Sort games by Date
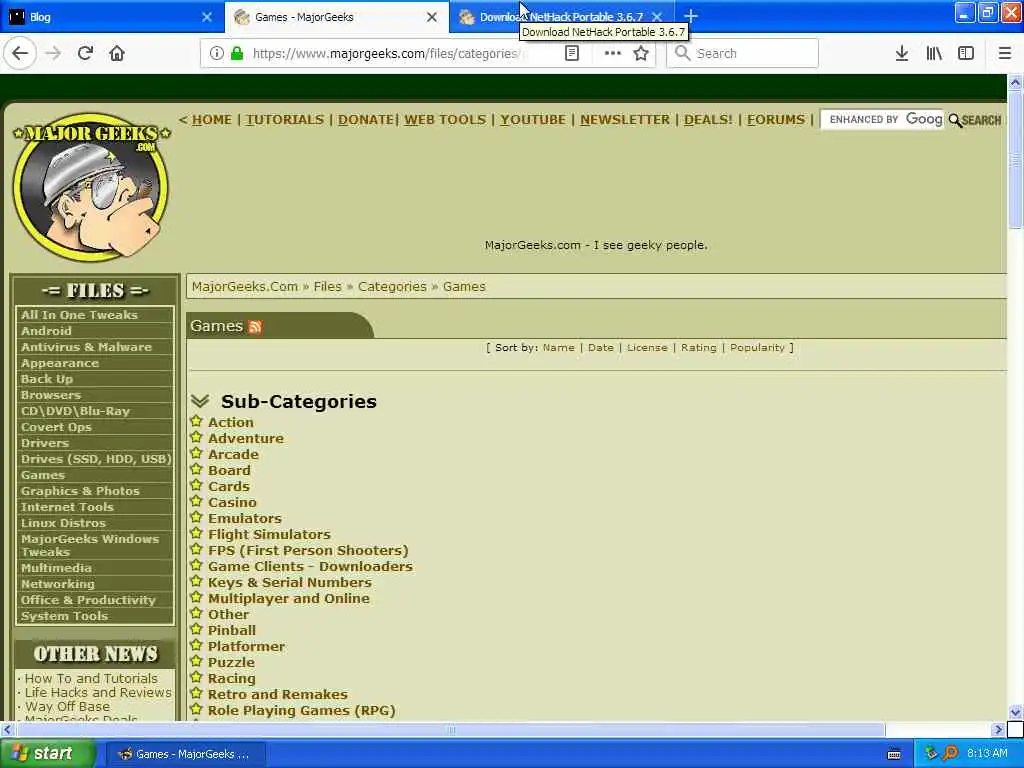This screenshot has height=768, width=1024. pos(601,347)
